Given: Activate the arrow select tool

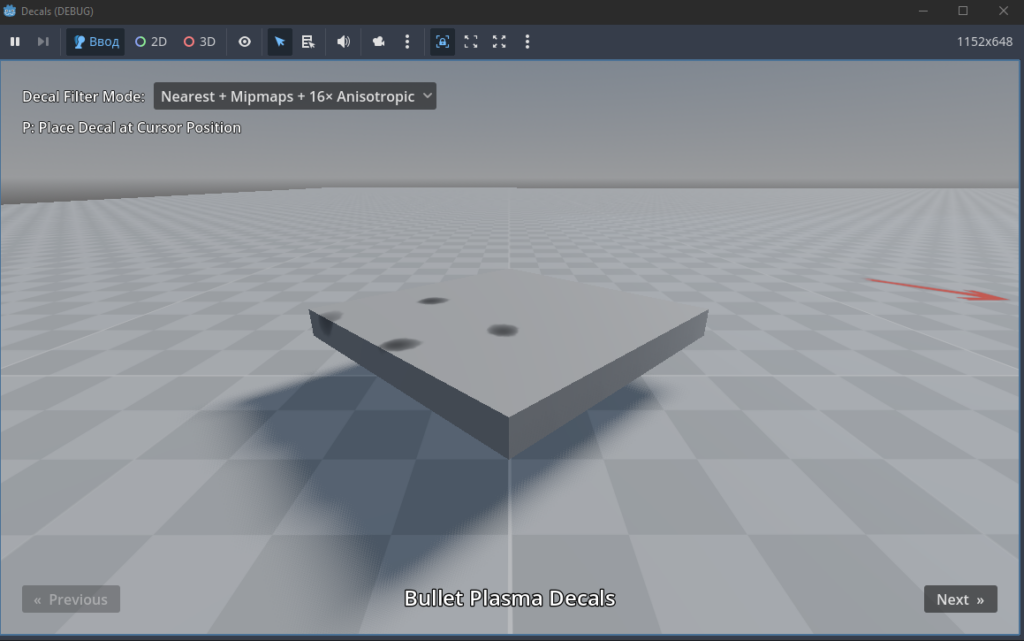Looking at the screenshot, I should (280, 42).
